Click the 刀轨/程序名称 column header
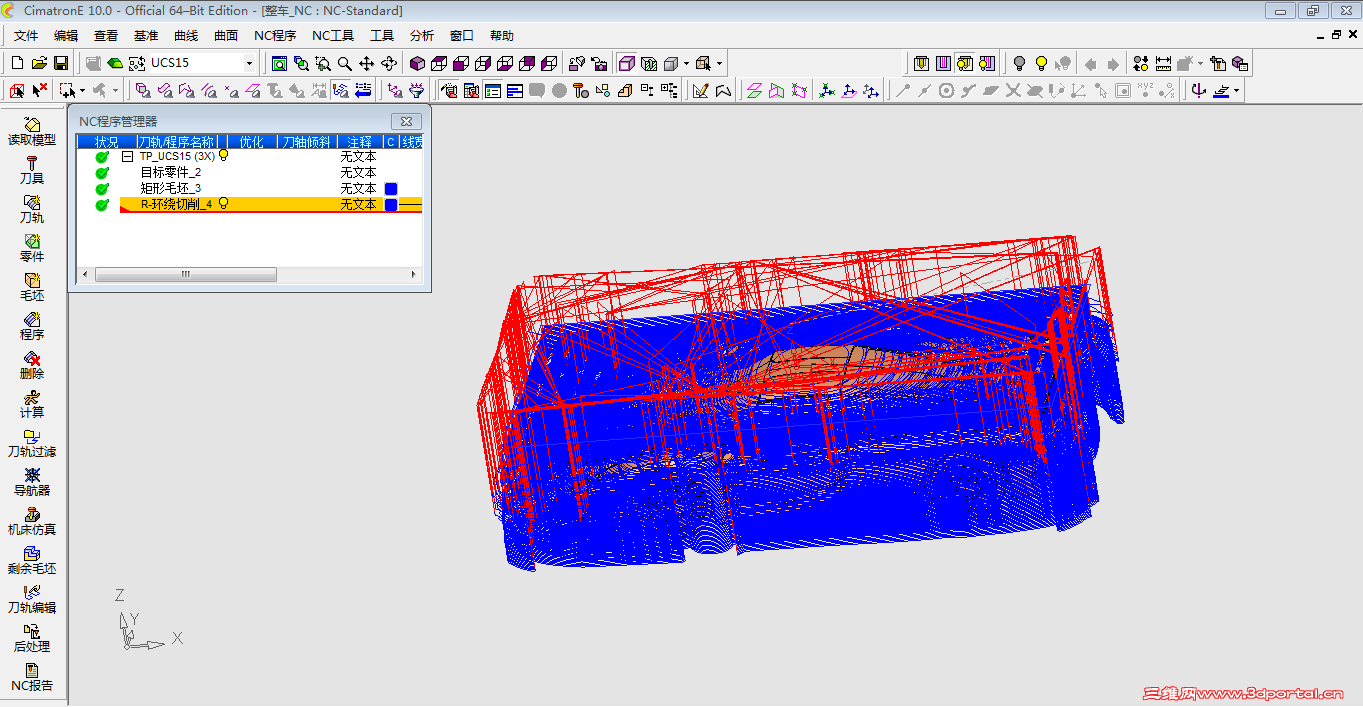The height and width of the screenshot is (707, 1363). pyautogui.click(x=176, y=142)
